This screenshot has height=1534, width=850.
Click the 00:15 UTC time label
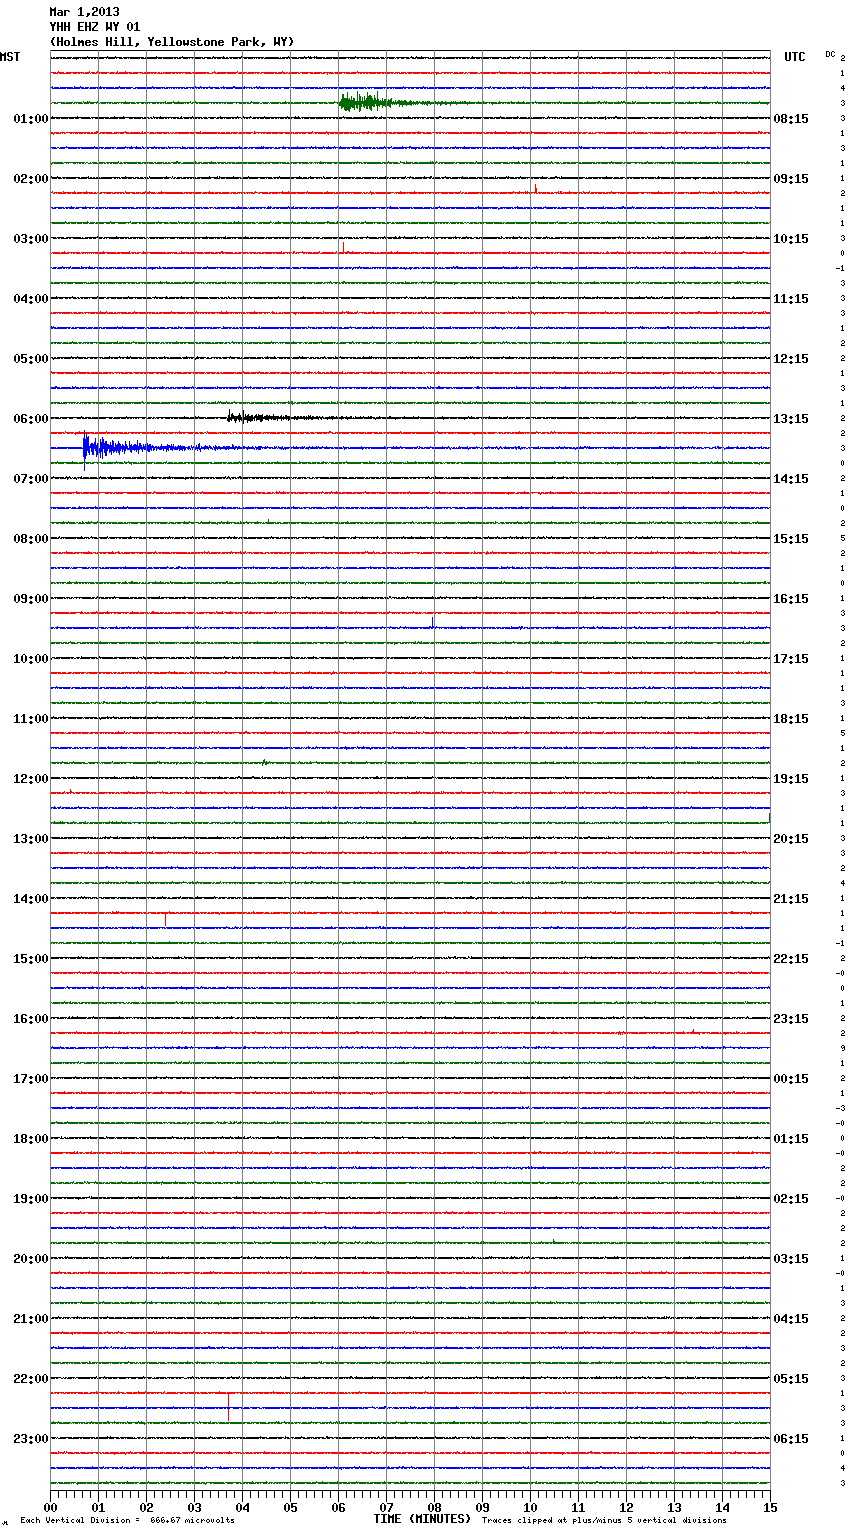tap(791, 1079)
